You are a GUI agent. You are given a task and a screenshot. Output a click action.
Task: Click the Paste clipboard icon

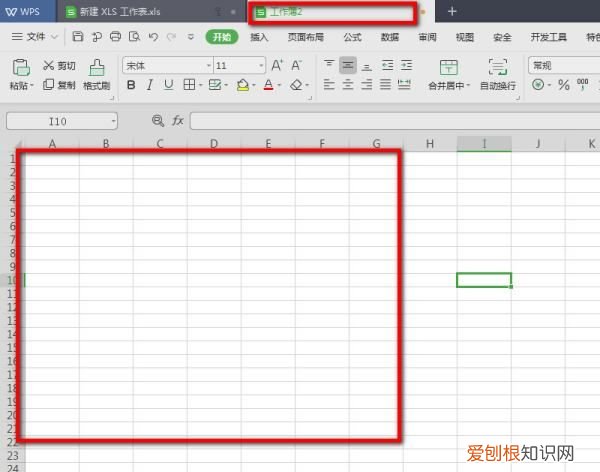tap(21, 67)
